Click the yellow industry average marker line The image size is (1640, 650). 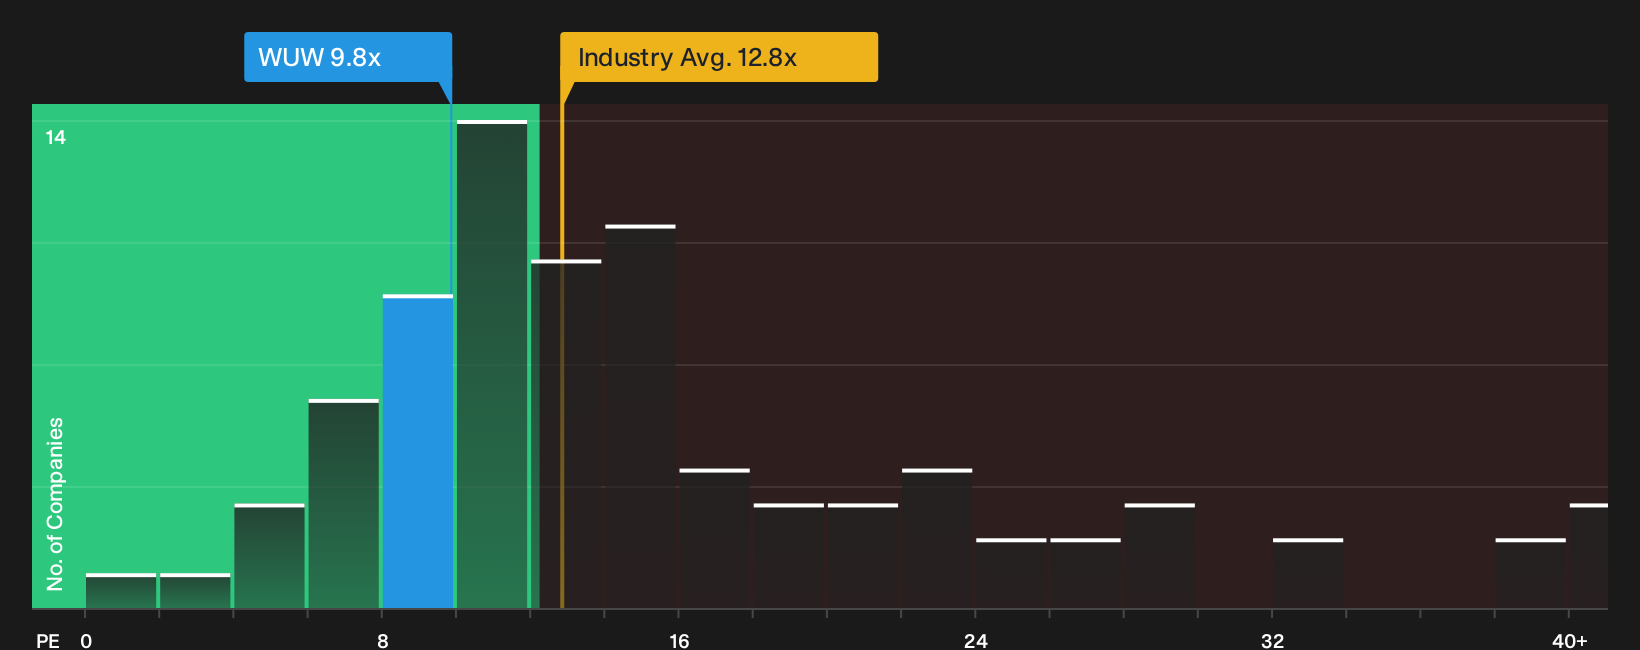point(562,355)
